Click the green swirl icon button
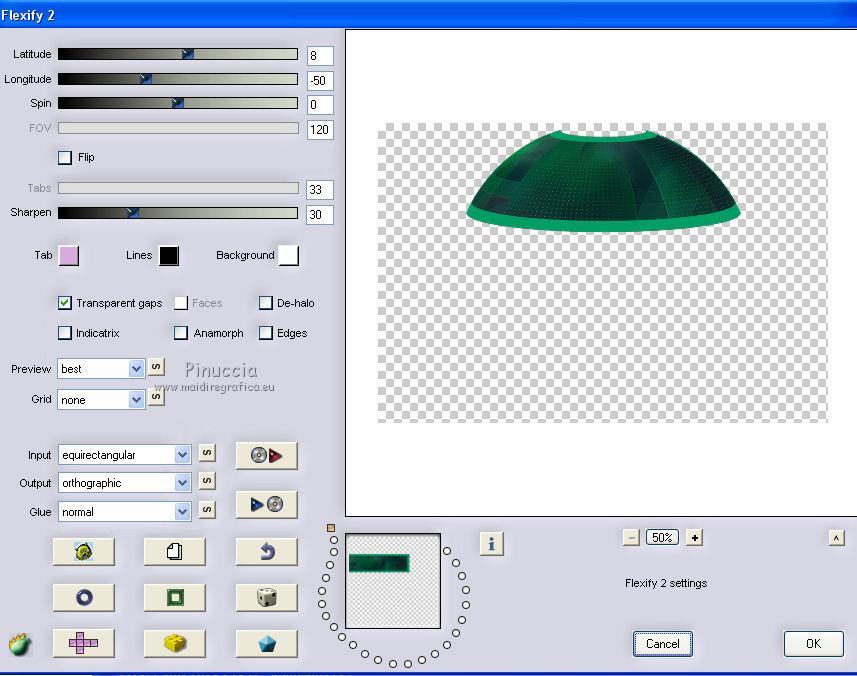 click(x=84, y=551)
